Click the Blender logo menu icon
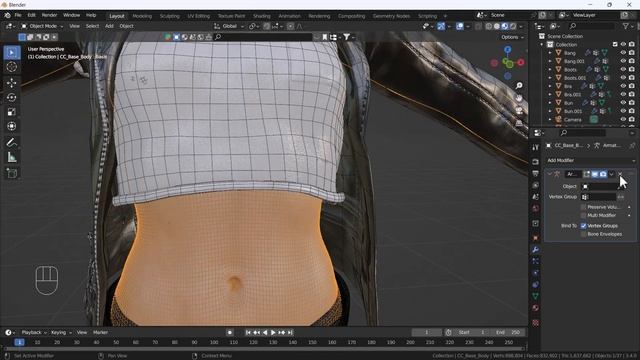The height and width of the screenshot is (360, 640). (7, 16)
